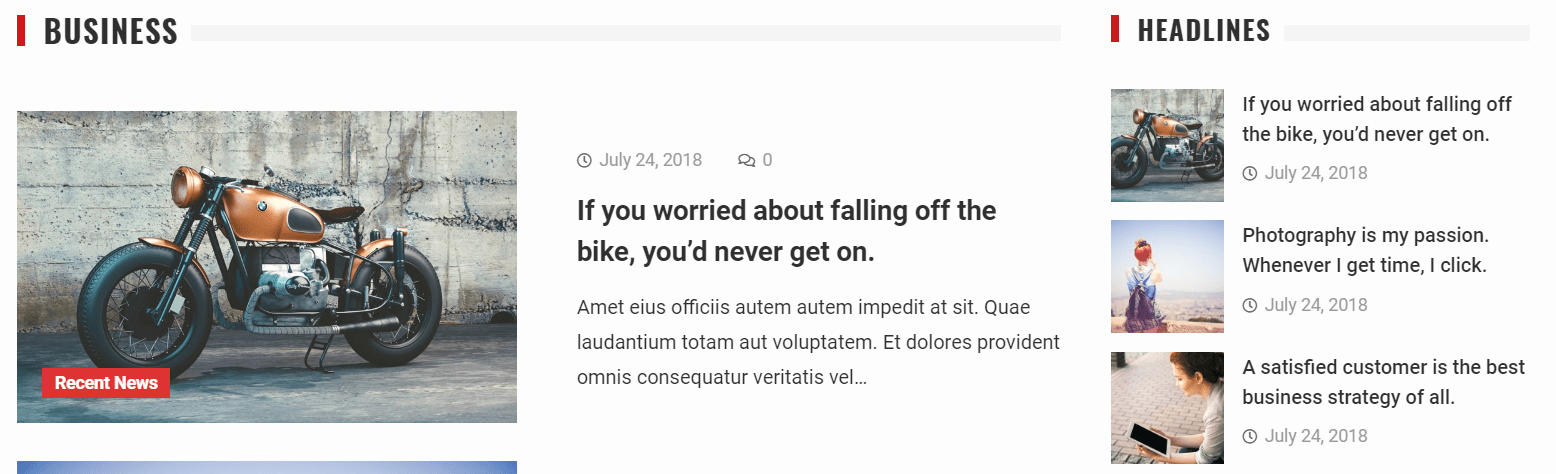The height and width of the screenshot is (474, 1556).
Task: Open the Recent News category tag
Action: tap(106, 383)
